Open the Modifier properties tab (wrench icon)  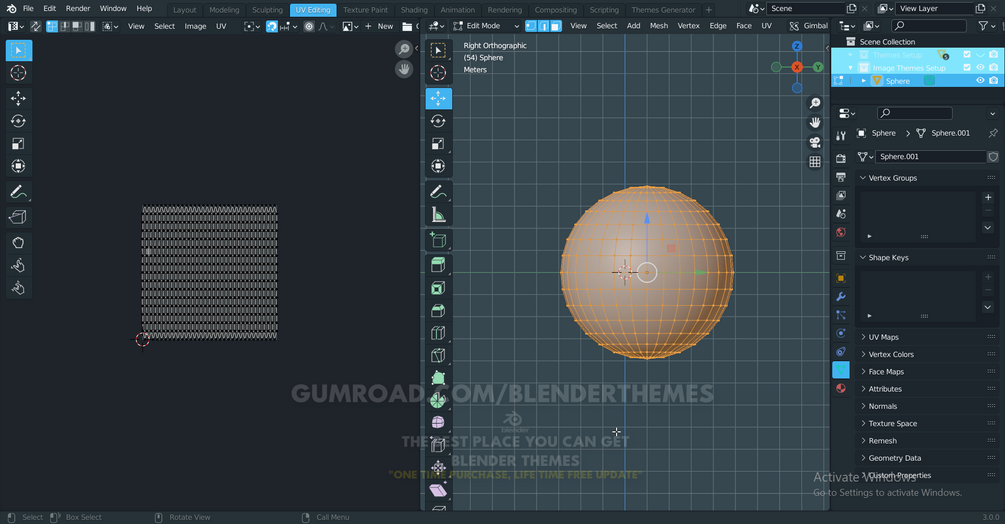pos(841,297)
